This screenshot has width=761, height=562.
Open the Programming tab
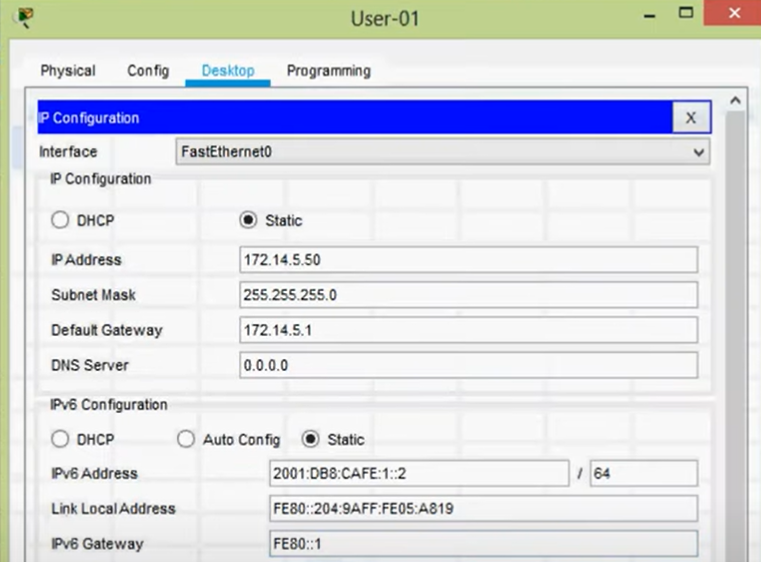pos(329,71)
